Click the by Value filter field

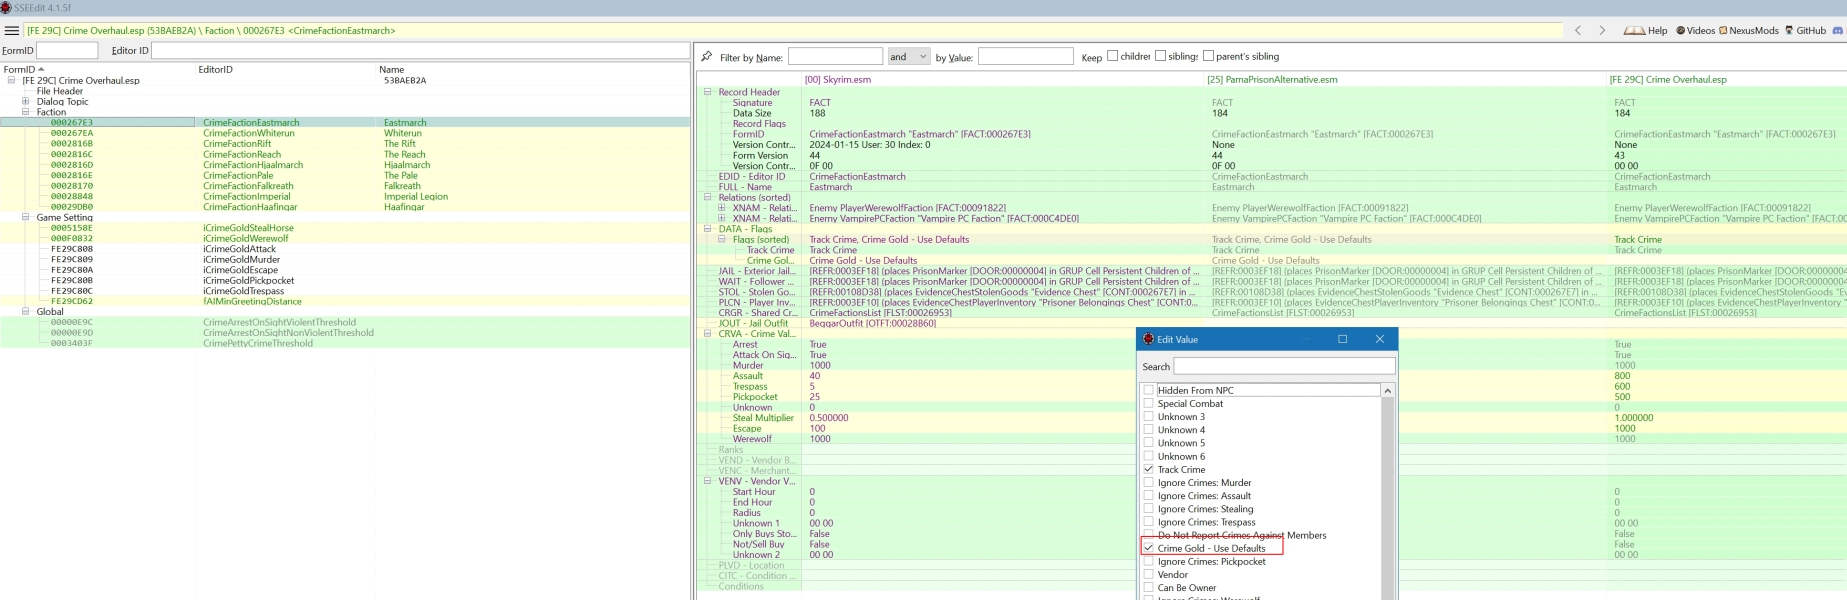pos(1025,57)
